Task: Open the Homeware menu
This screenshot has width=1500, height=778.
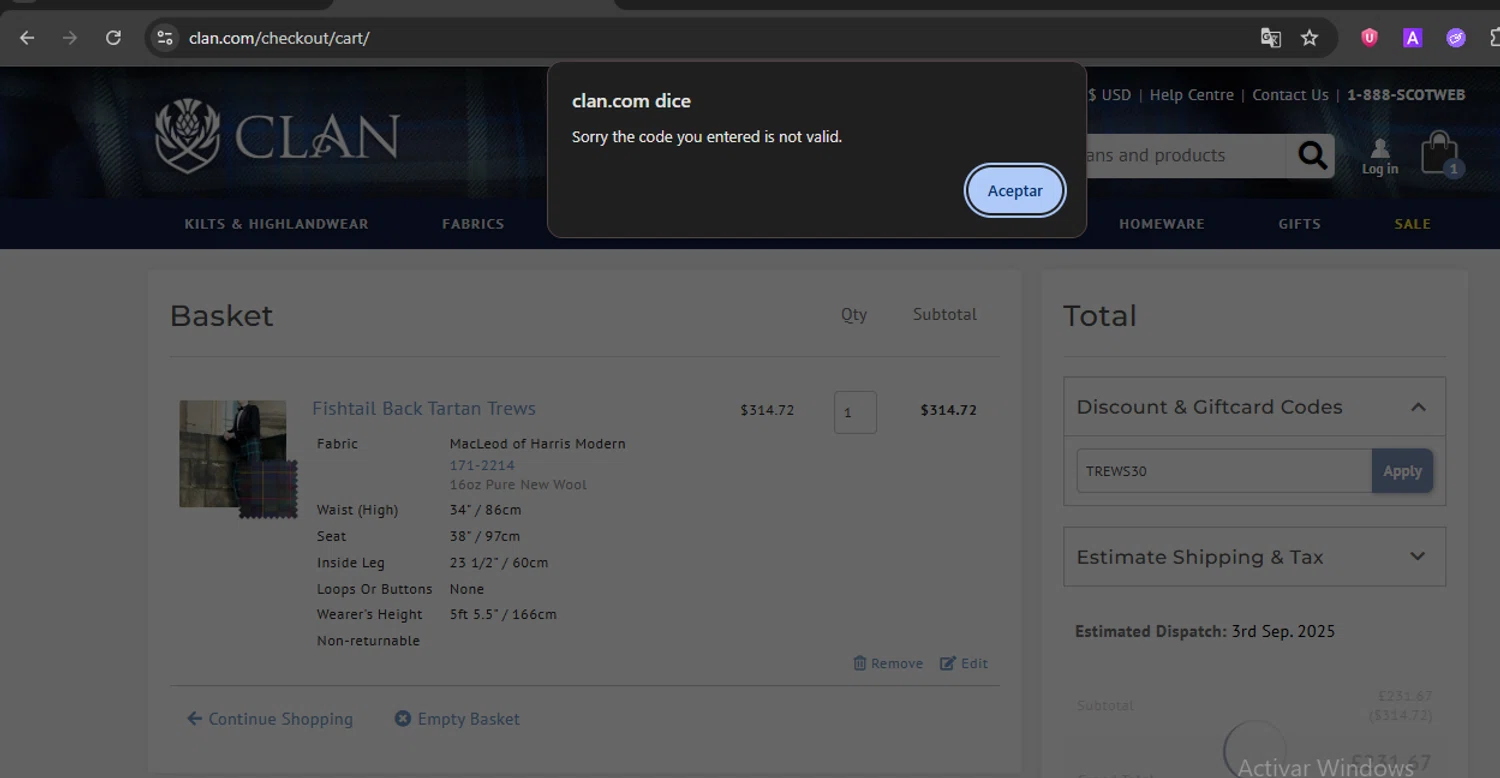Action: tap(1161, 224)
